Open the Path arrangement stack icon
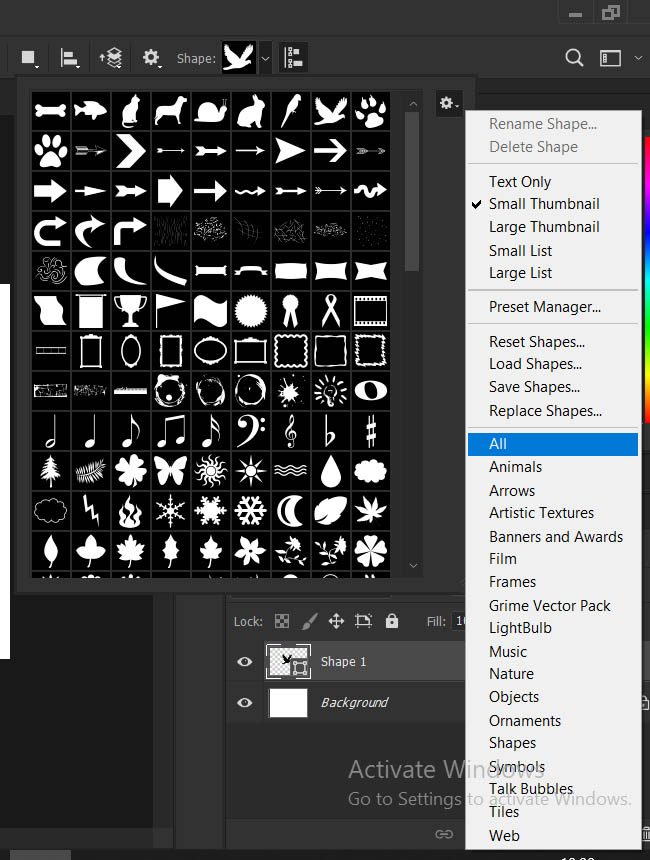This screenshot has width=650, height=860. 111,58
